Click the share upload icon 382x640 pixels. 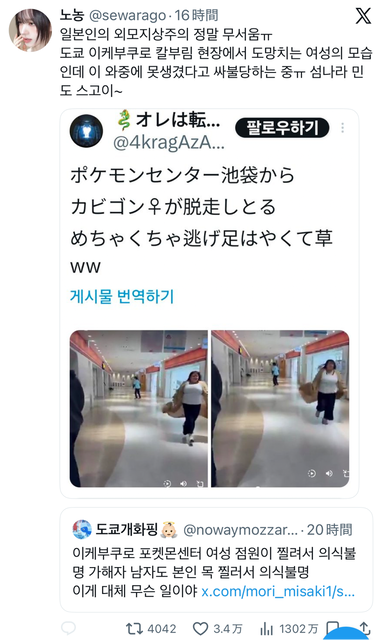(364, 628)
